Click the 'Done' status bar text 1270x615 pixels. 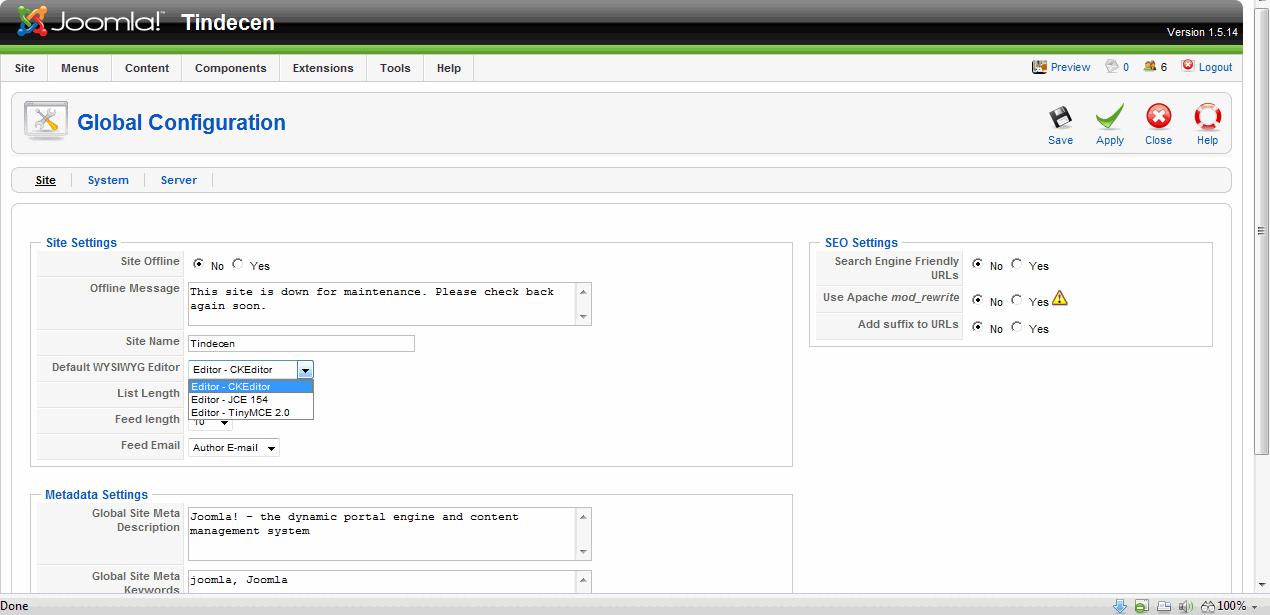[x=15, y=606]
